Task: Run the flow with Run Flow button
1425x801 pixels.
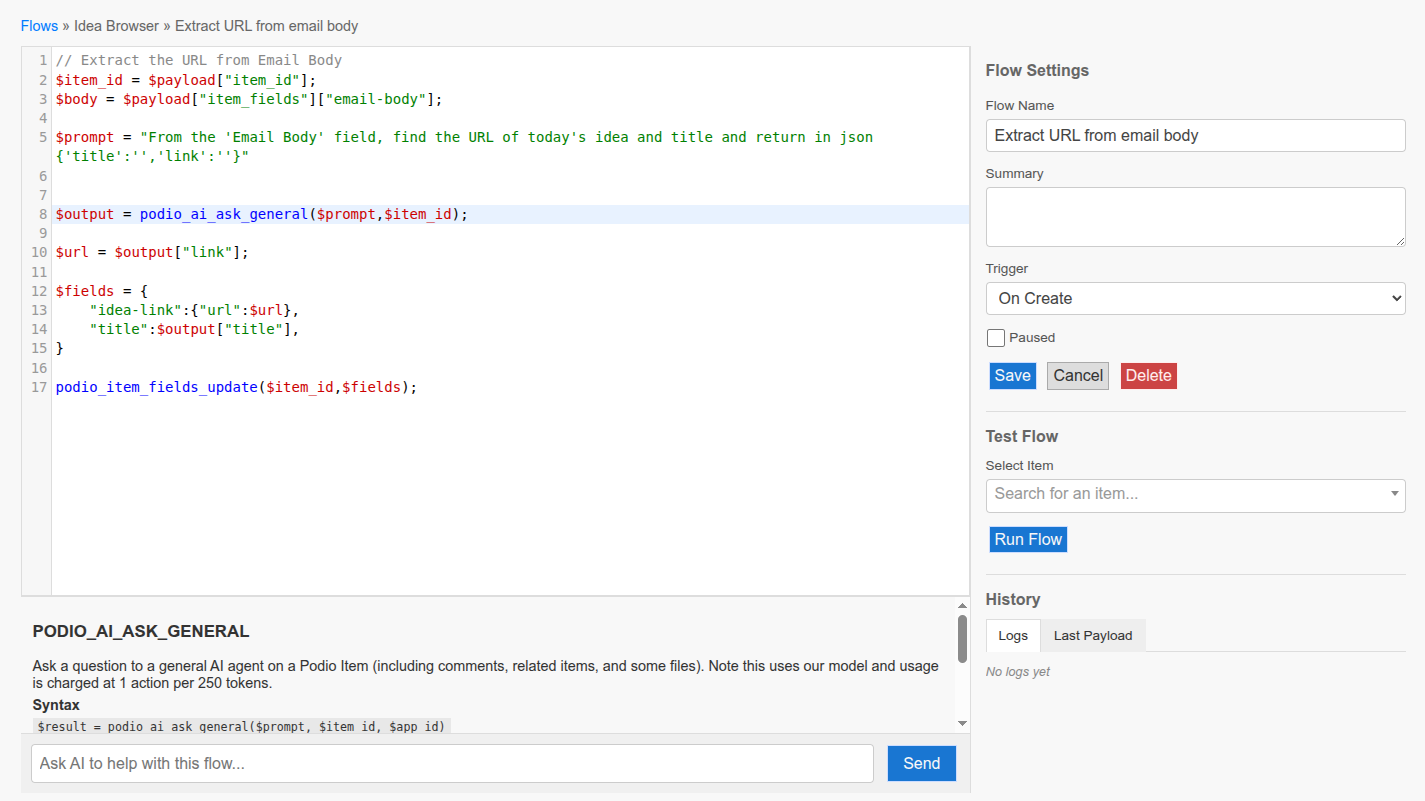Action: [1028, 540]
